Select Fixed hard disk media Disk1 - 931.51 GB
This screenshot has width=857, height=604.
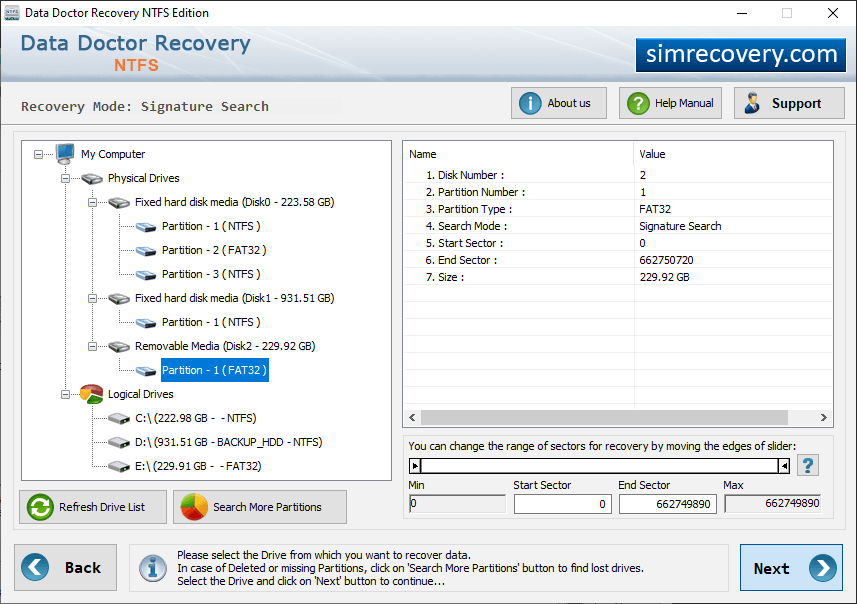coord(234,298)
